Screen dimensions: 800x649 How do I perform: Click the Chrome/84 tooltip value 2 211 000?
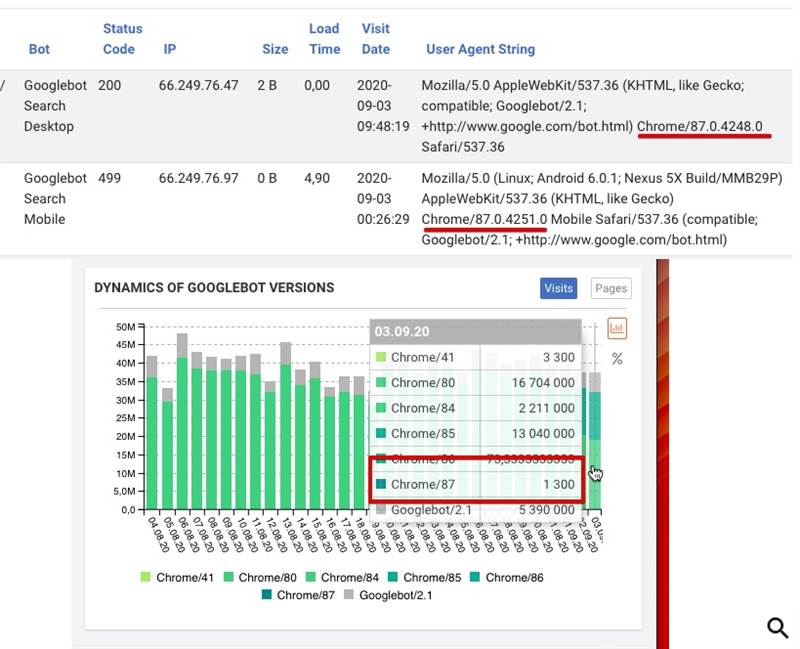click(546, 408)
